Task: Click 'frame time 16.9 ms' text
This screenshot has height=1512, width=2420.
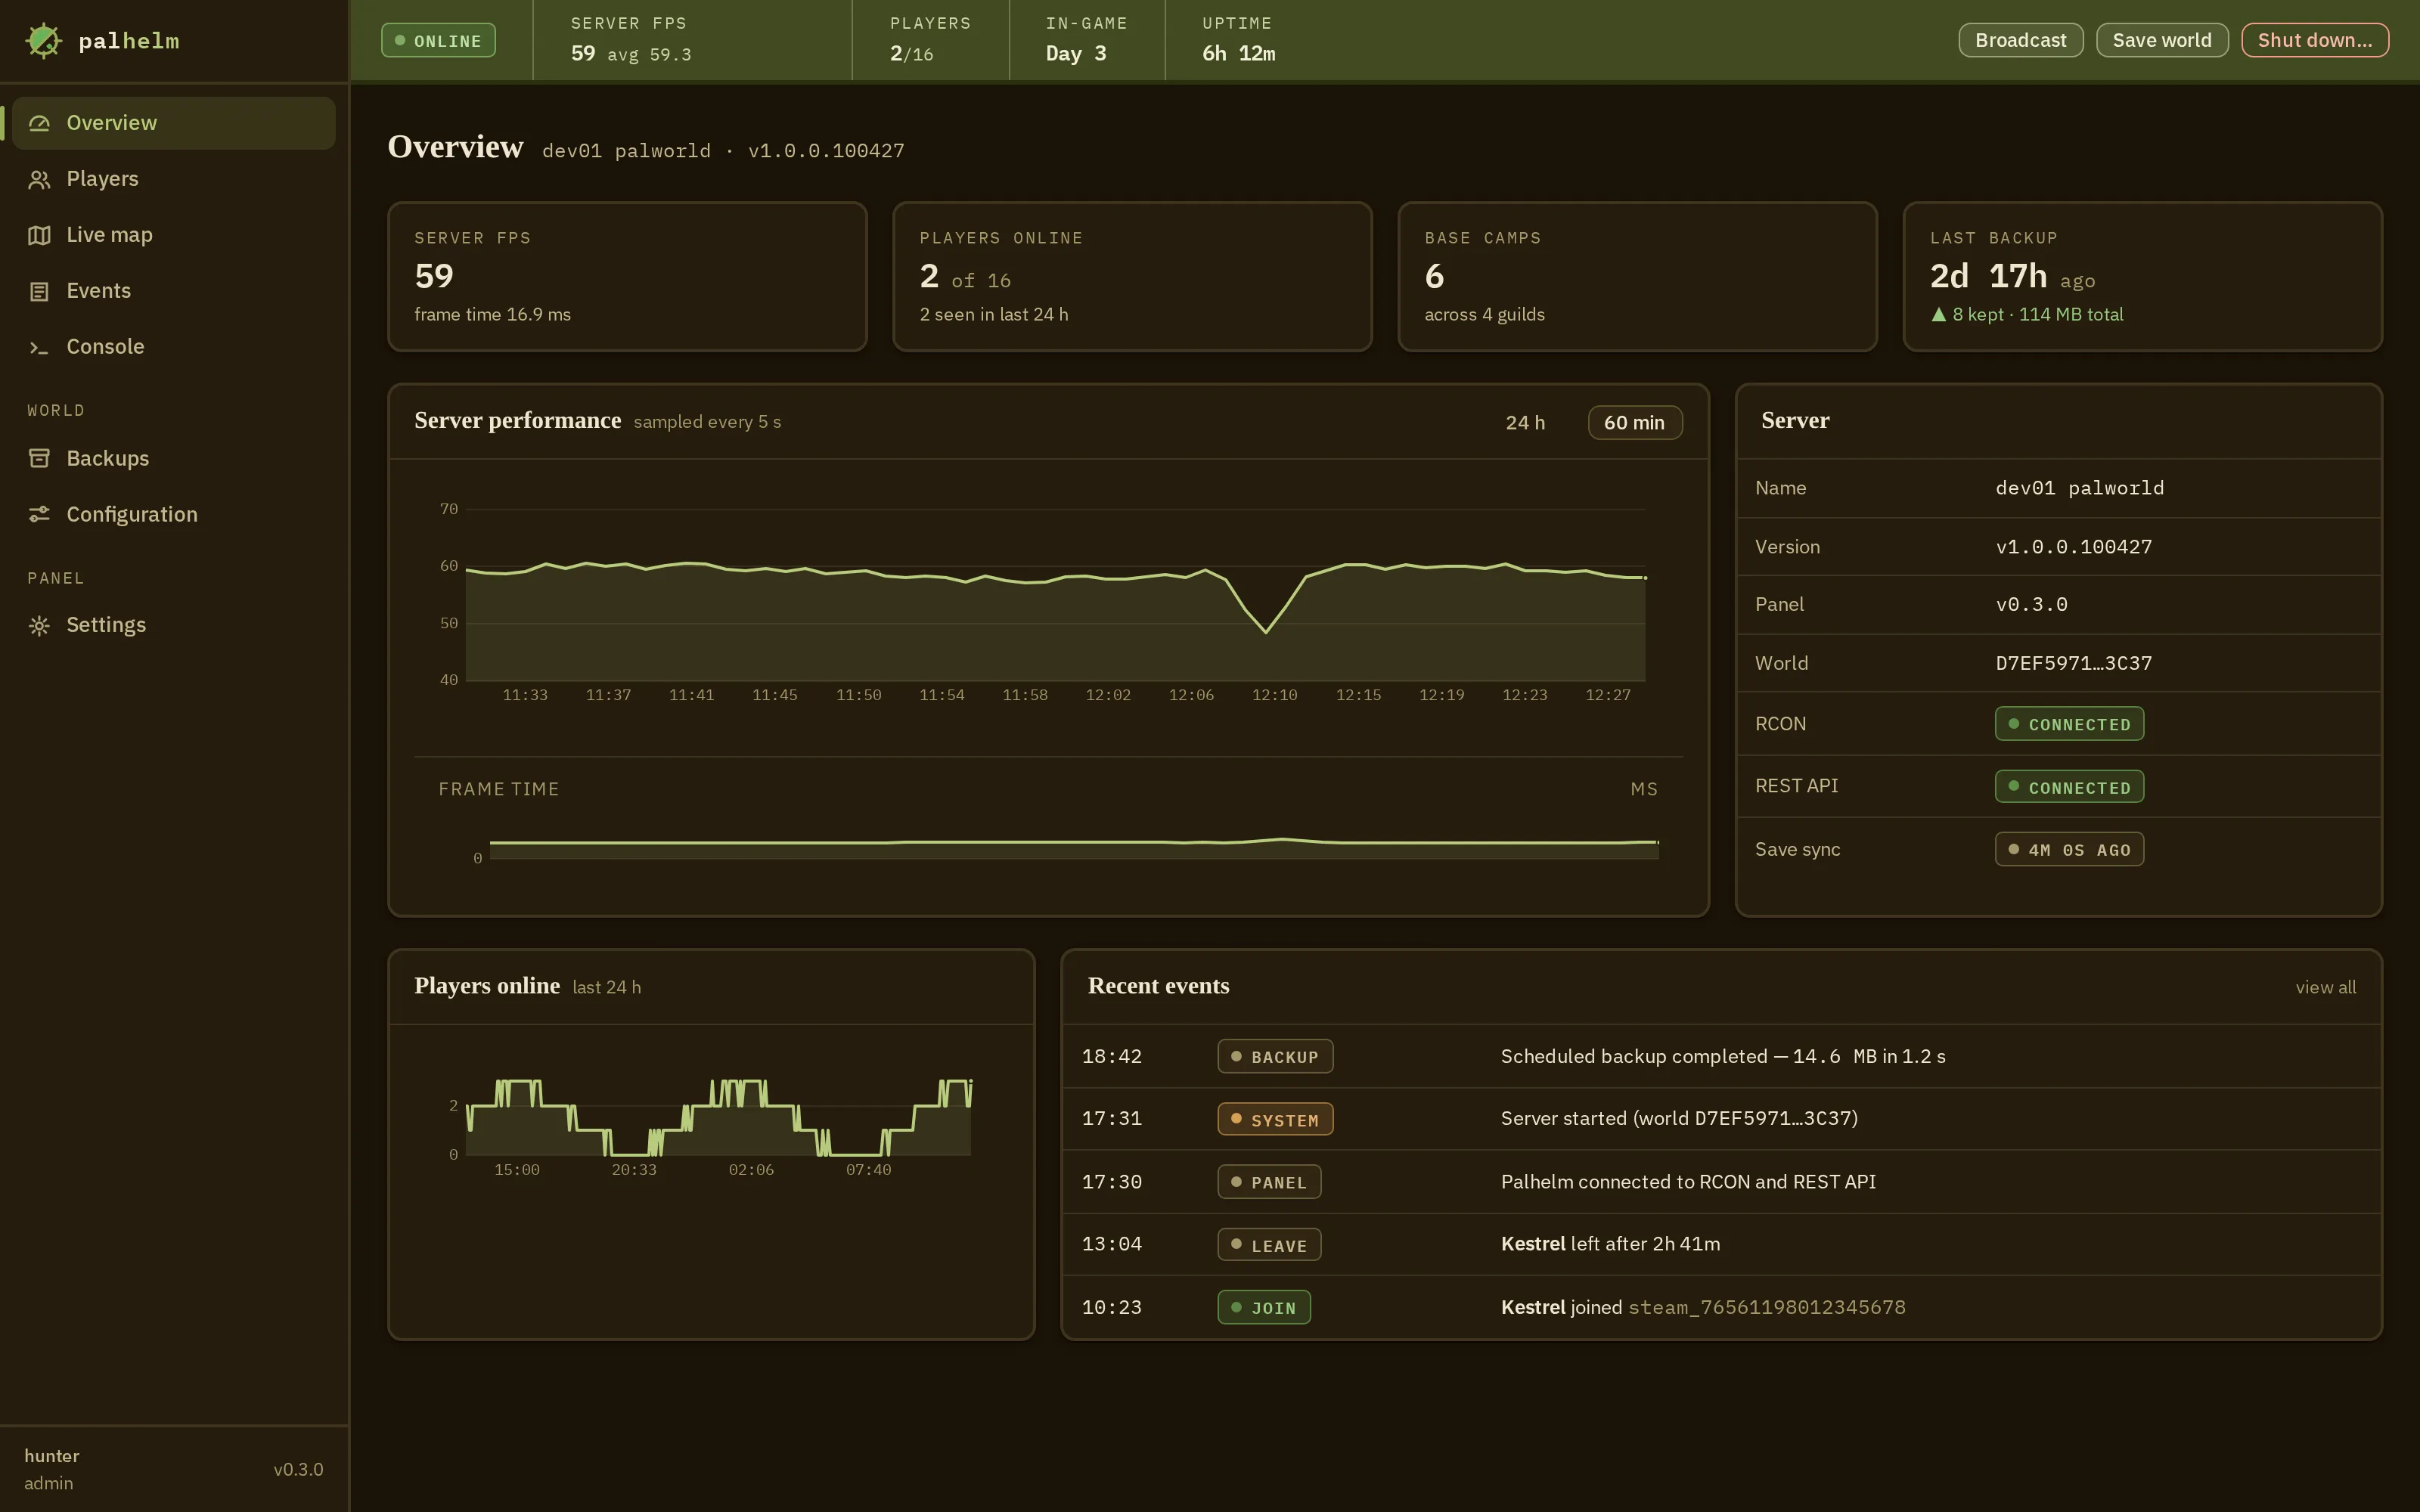Action: [492, 314]
